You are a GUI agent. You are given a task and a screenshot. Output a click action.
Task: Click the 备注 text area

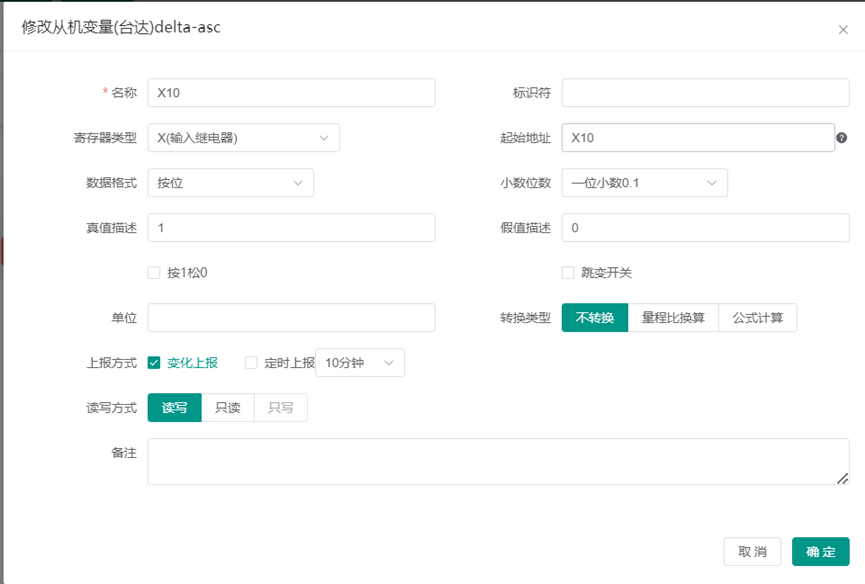(498, 462)
